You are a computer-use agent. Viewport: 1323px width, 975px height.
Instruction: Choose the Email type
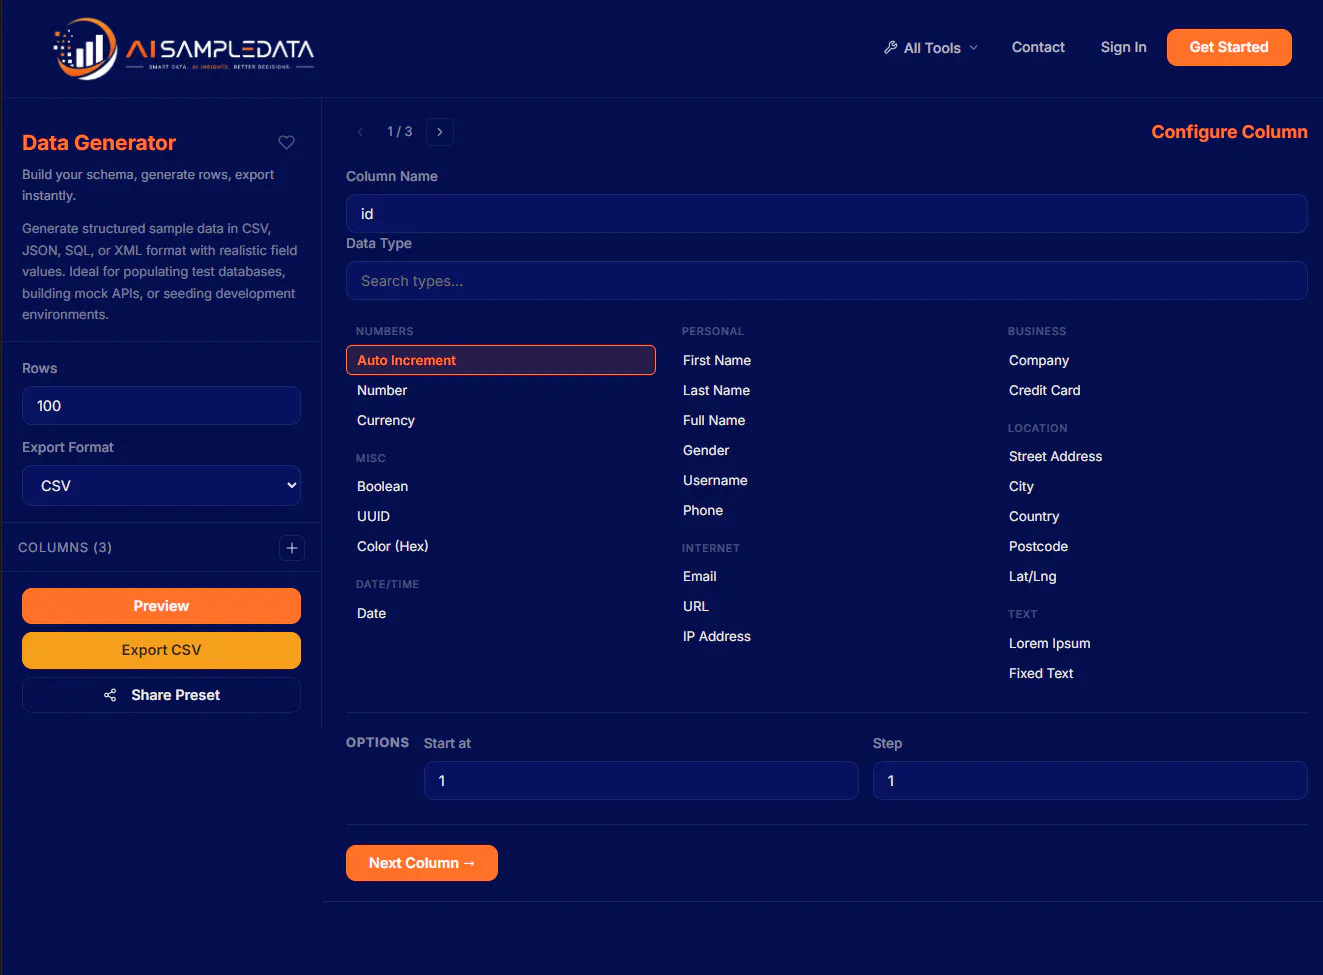tap(700, 577)
